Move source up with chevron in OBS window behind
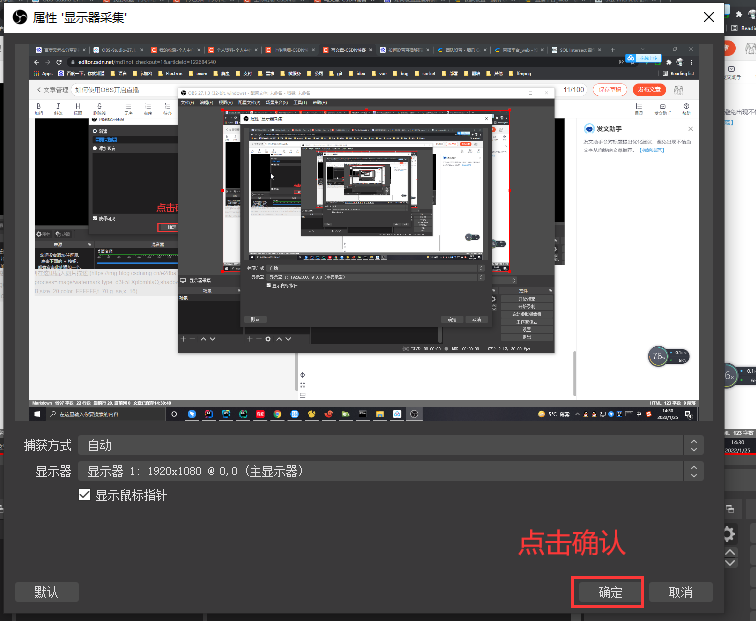 click(730, 552)
